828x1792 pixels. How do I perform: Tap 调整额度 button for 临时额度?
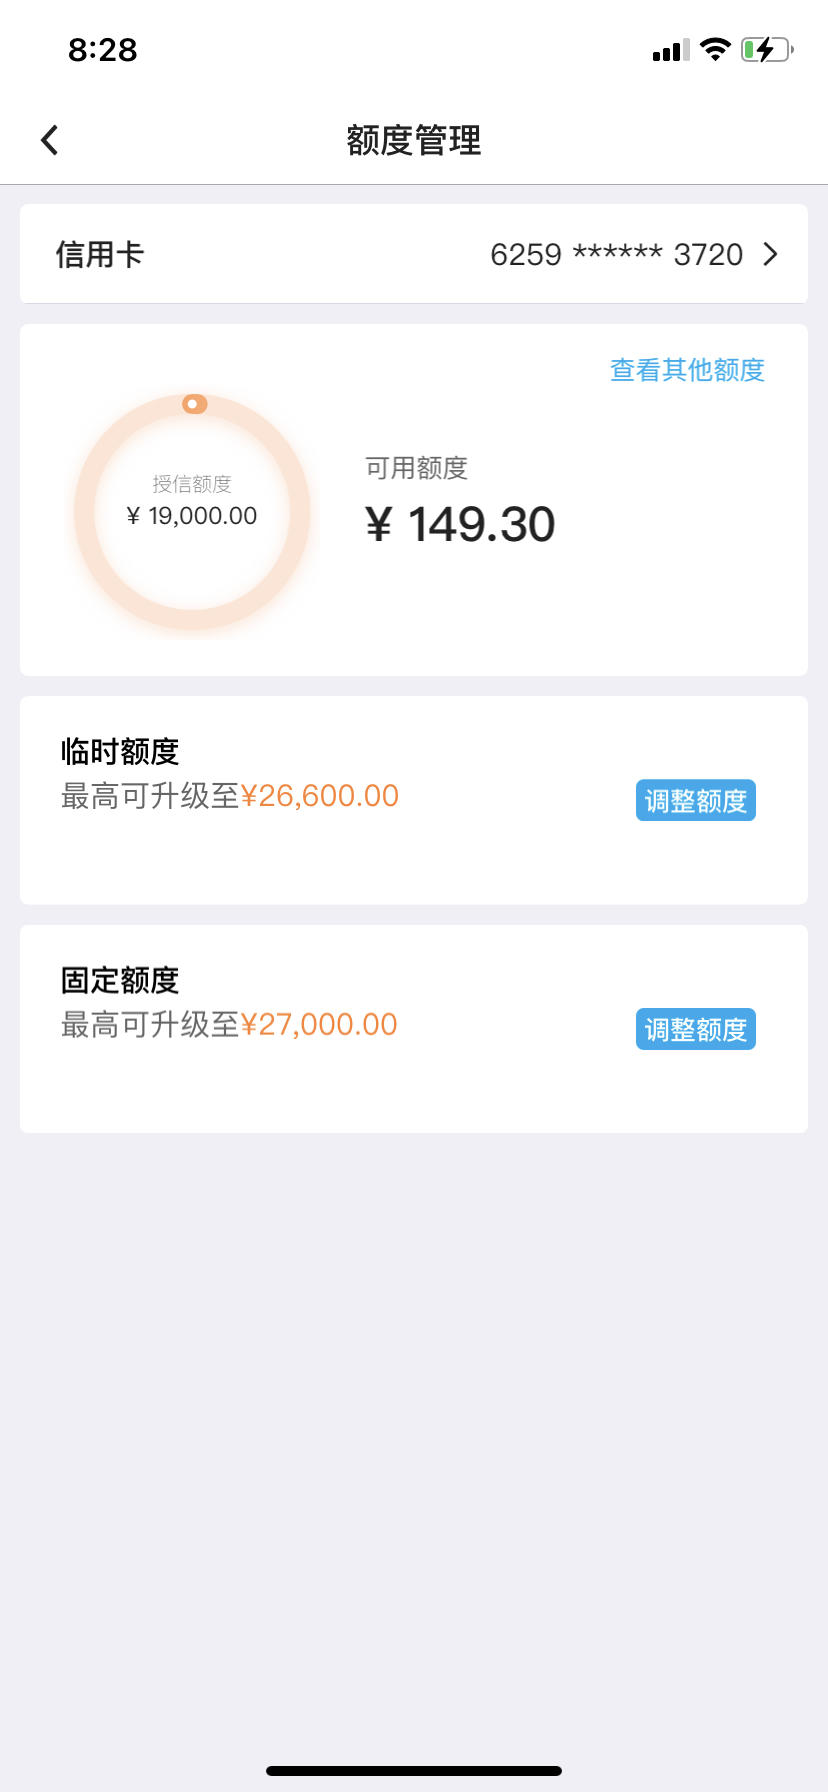[x=696, y=801]
